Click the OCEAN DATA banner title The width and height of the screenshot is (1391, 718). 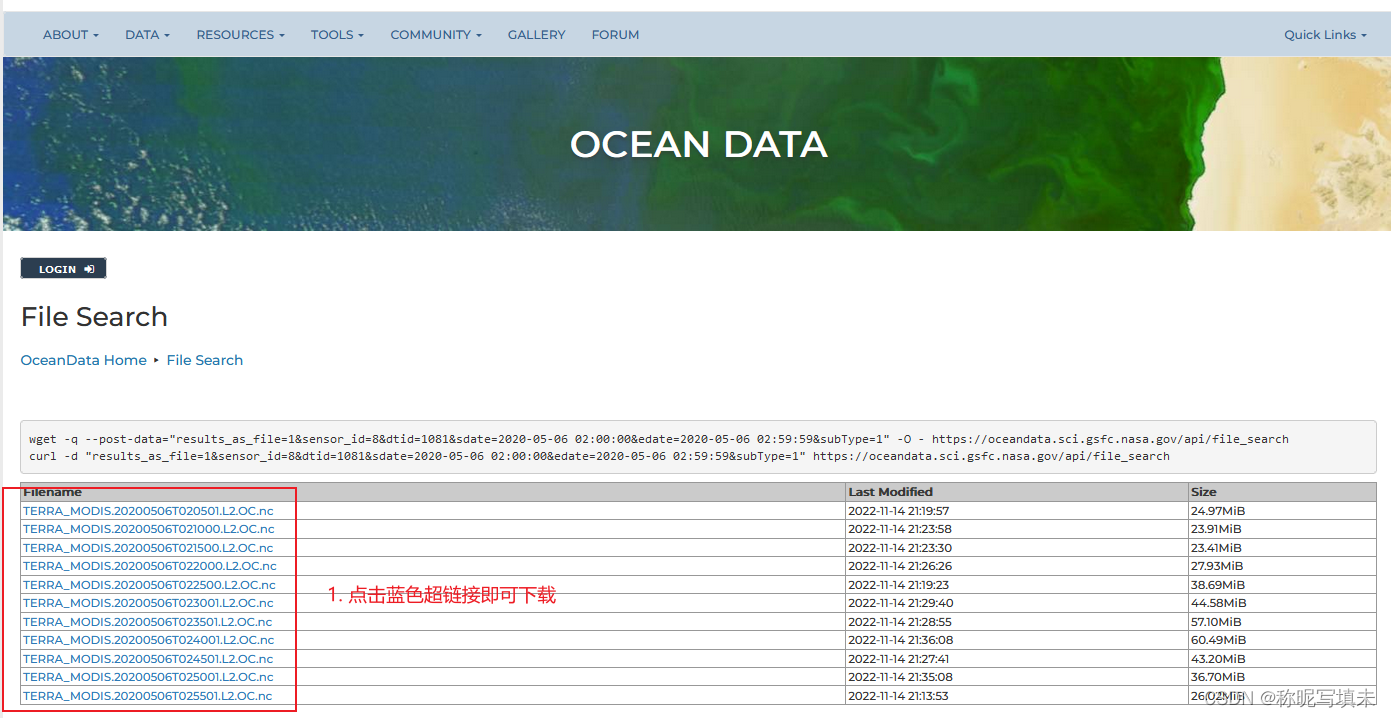(x=699, y=145)
